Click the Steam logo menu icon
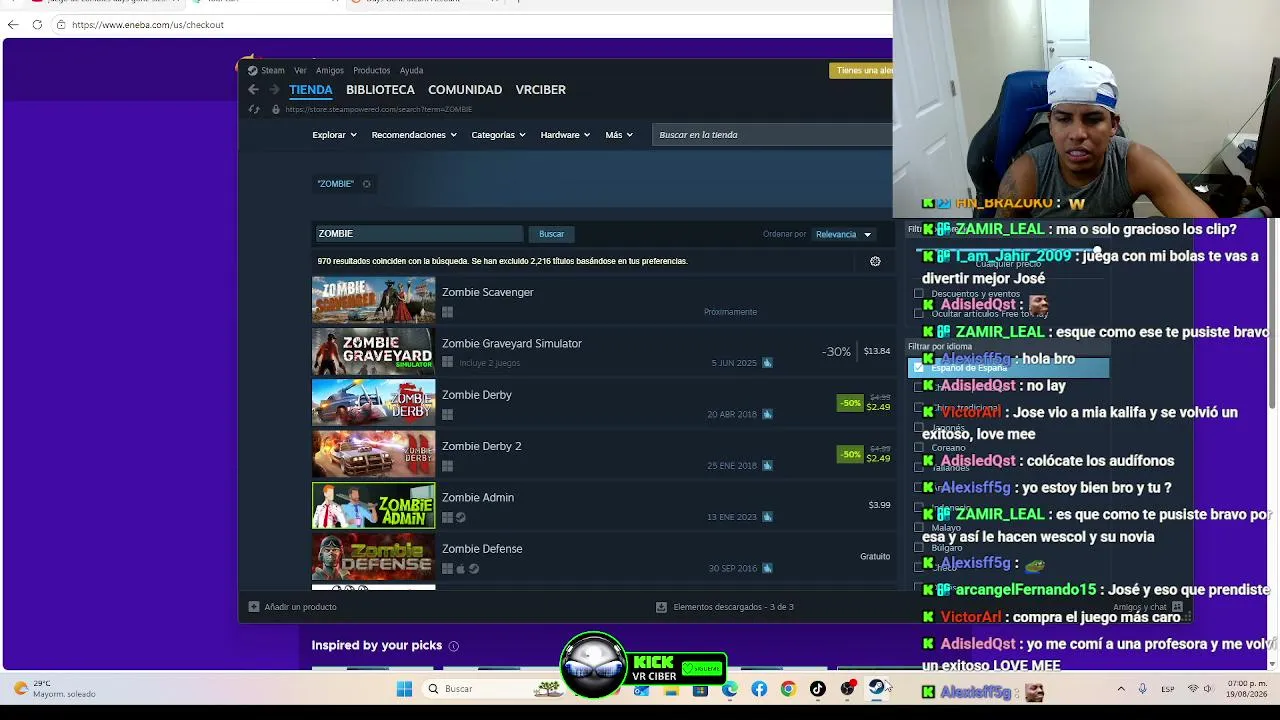This screenshot has width=1280, height=720. 253,70
